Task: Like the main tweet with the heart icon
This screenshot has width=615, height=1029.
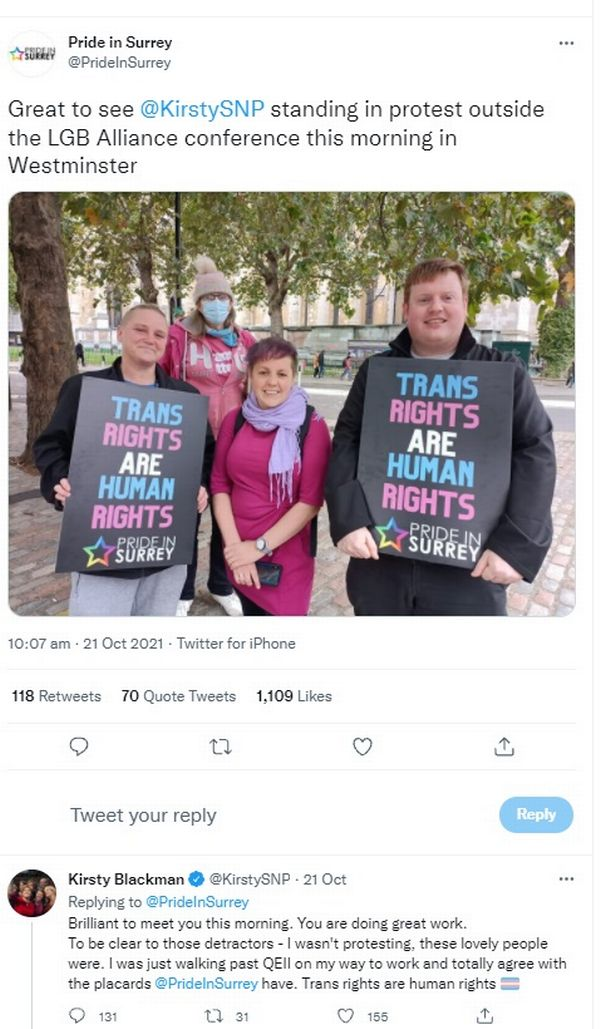Action: click(x=362, y=747)
